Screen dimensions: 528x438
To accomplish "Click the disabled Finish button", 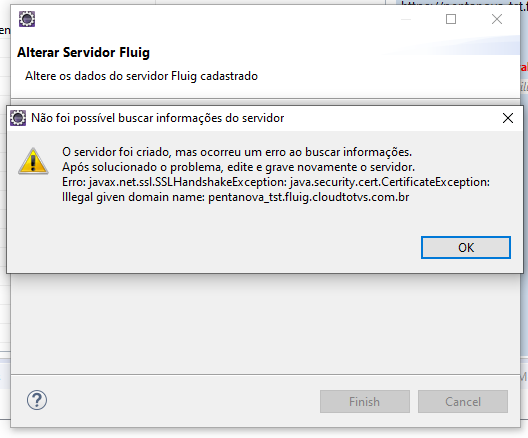I will [x=365, y=402].
